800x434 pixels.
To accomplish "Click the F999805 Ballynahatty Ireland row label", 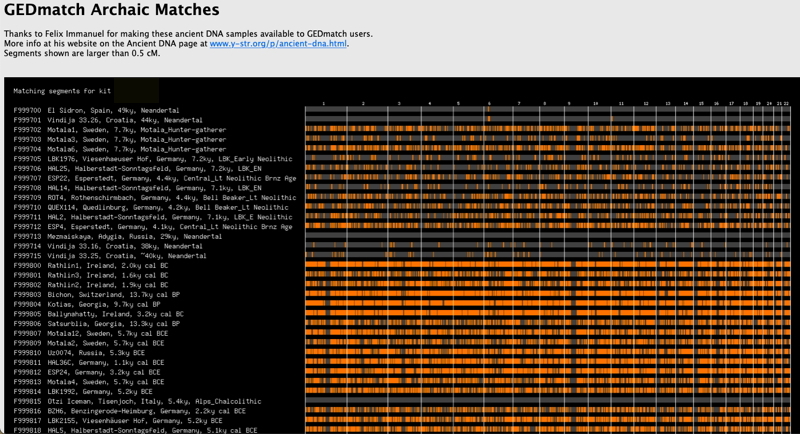I will tap(99, 314).
